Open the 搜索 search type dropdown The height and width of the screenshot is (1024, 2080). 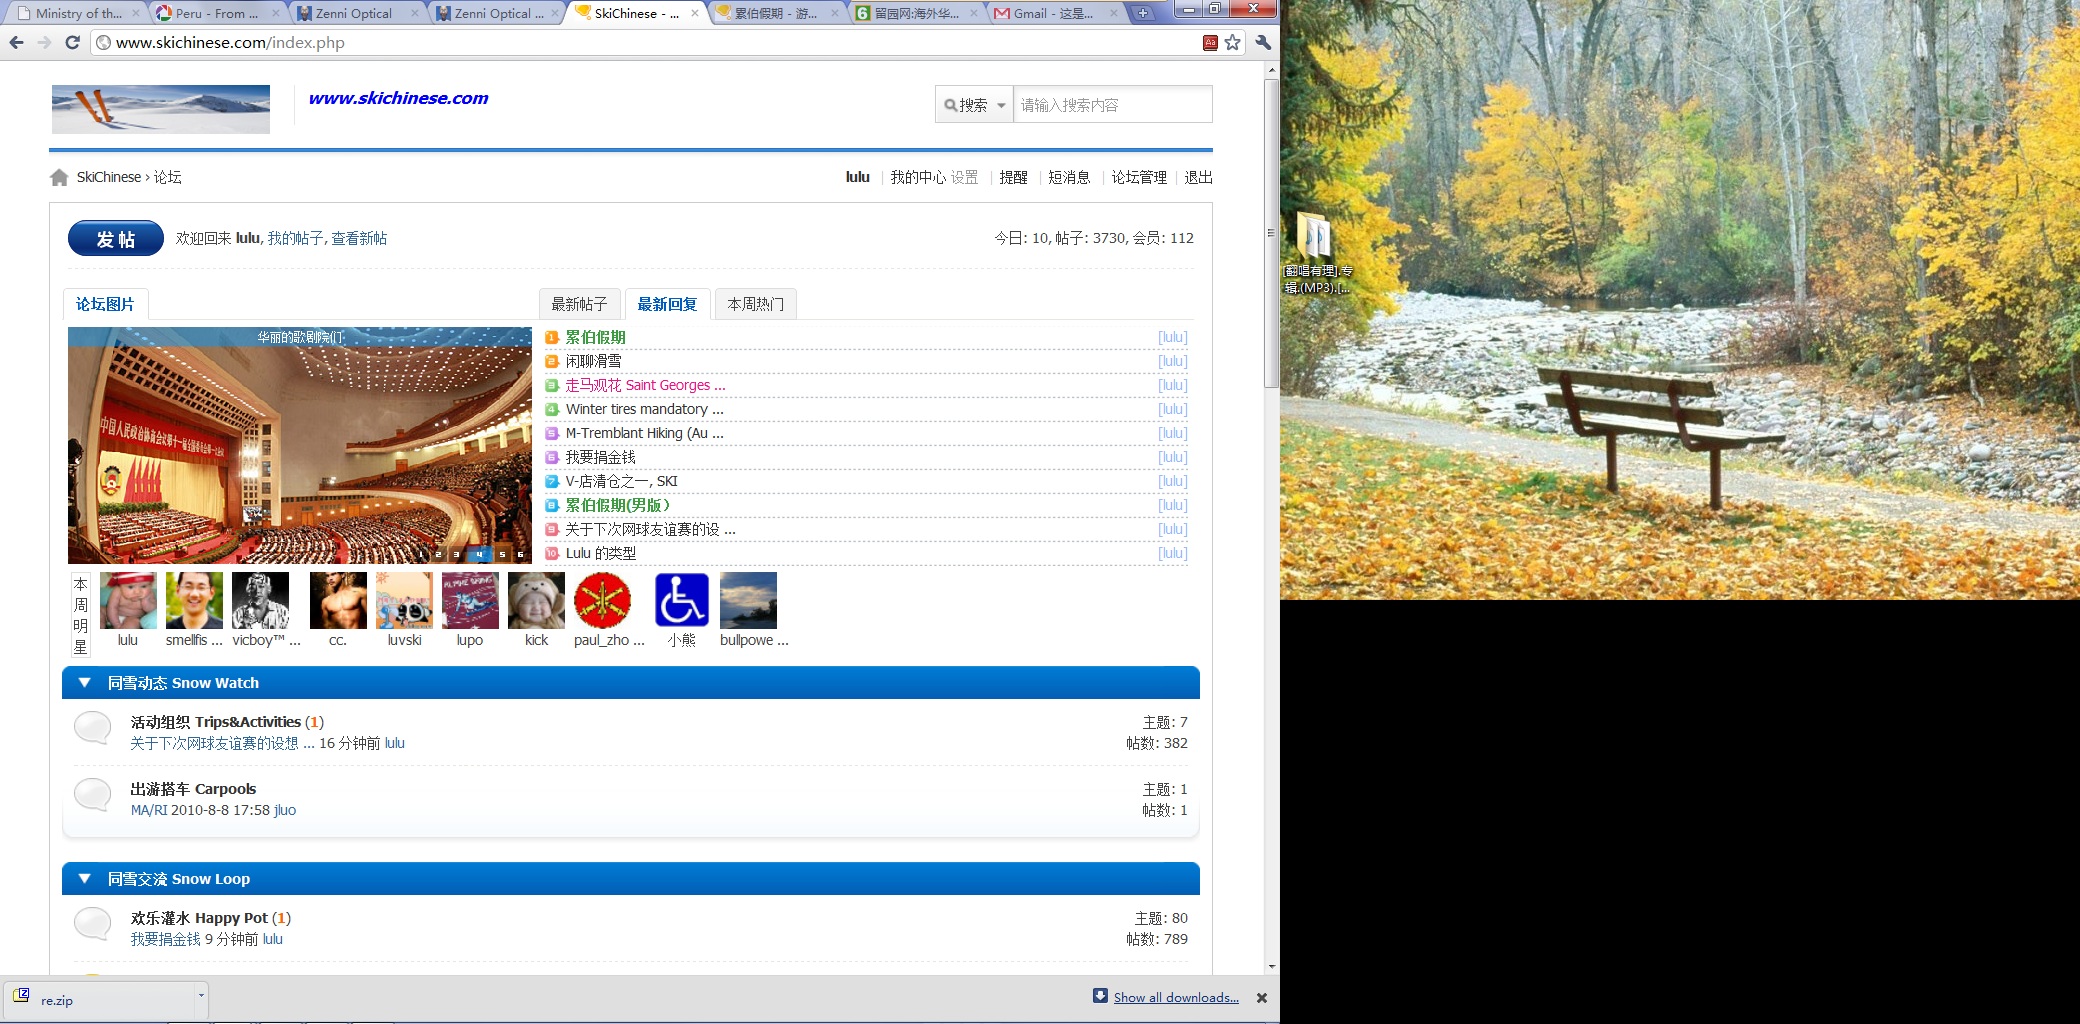[x=974, y=105]
